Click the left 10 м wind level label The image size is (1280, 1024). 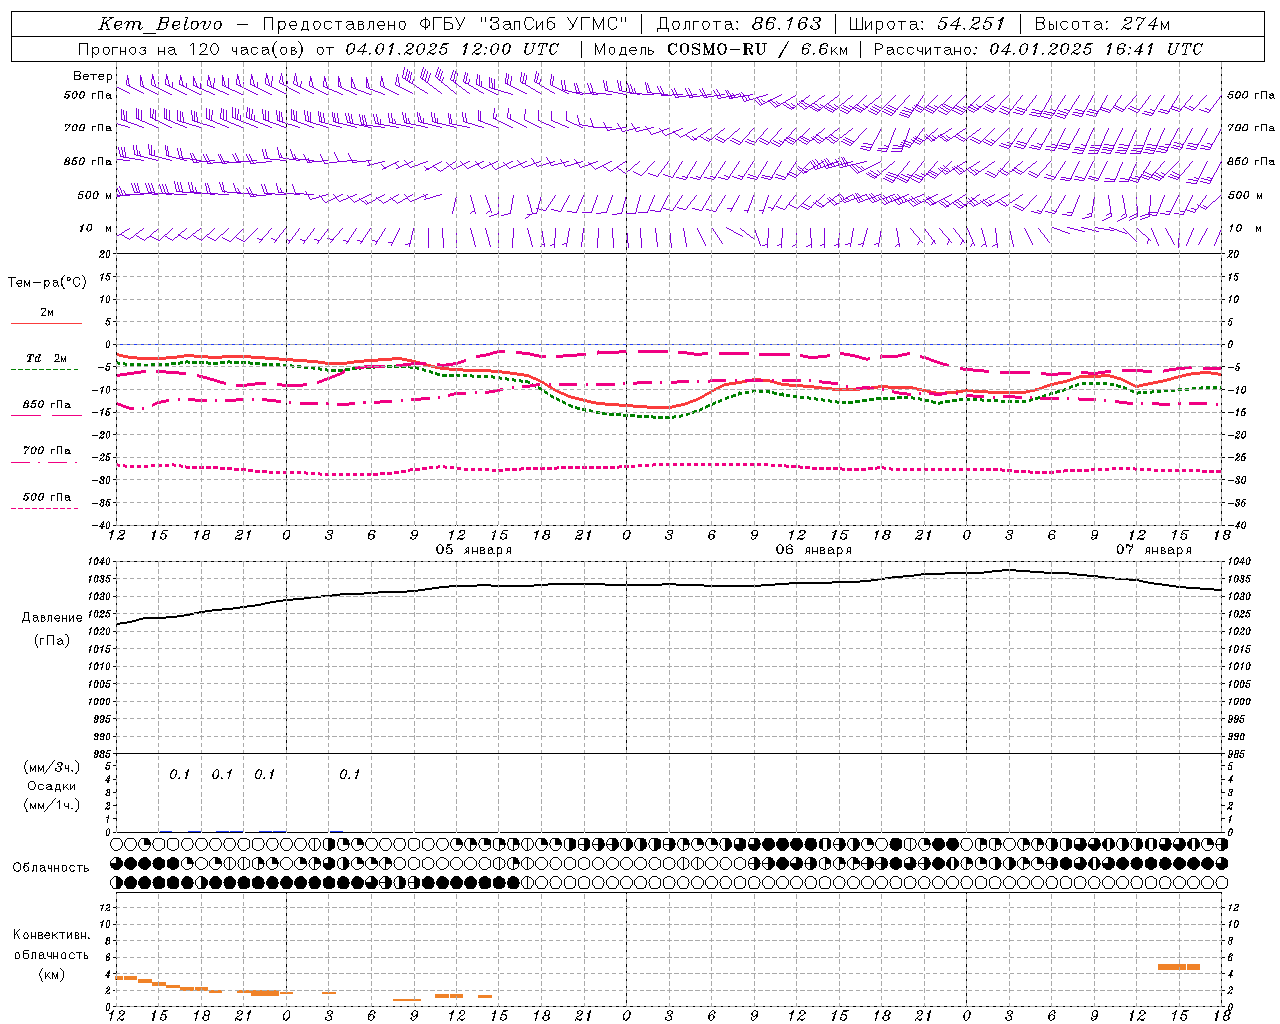[x=96, y=228]
